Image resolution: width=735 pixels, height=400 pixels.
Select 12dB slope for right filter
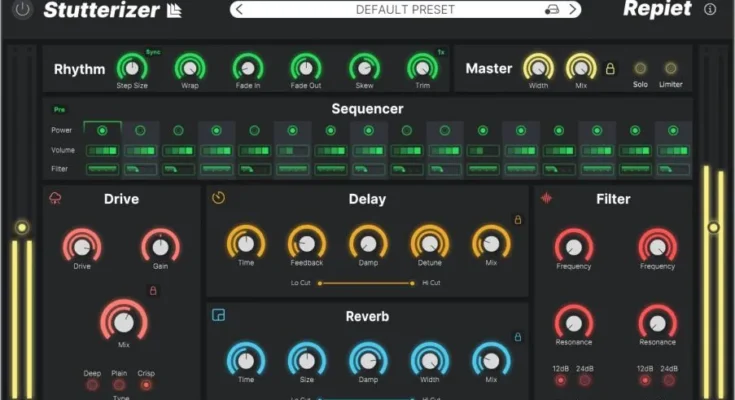645,380
